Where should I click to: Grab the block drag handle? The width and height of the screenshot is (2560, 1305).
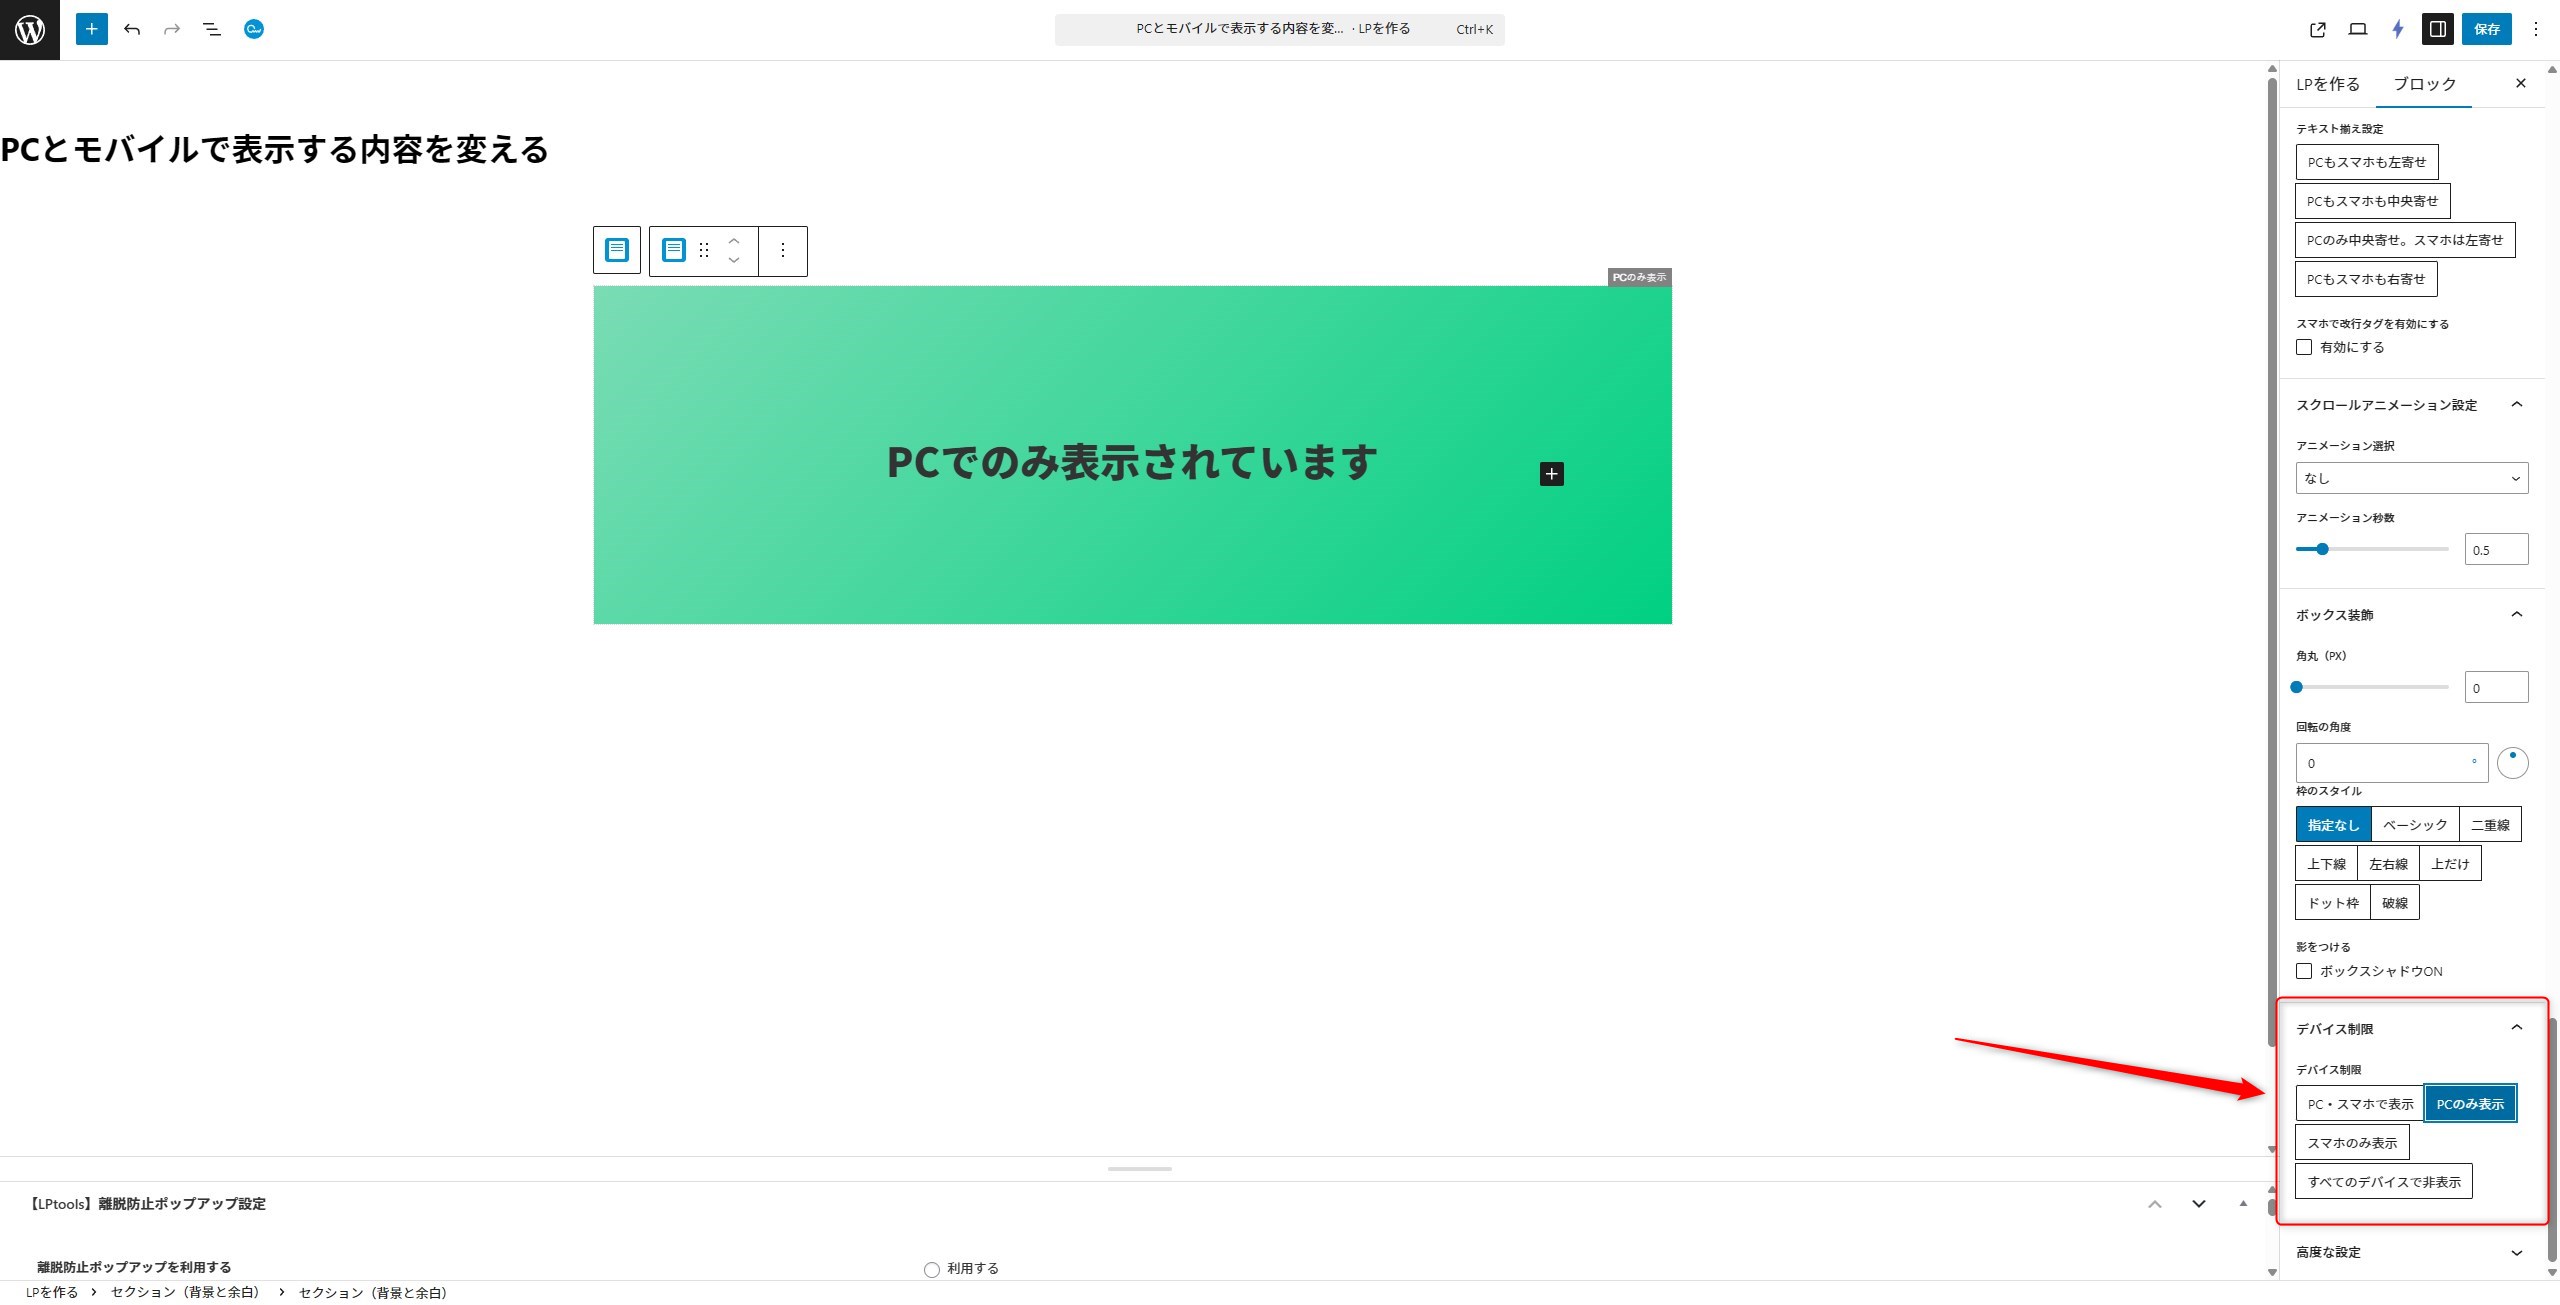coord(704,250)
